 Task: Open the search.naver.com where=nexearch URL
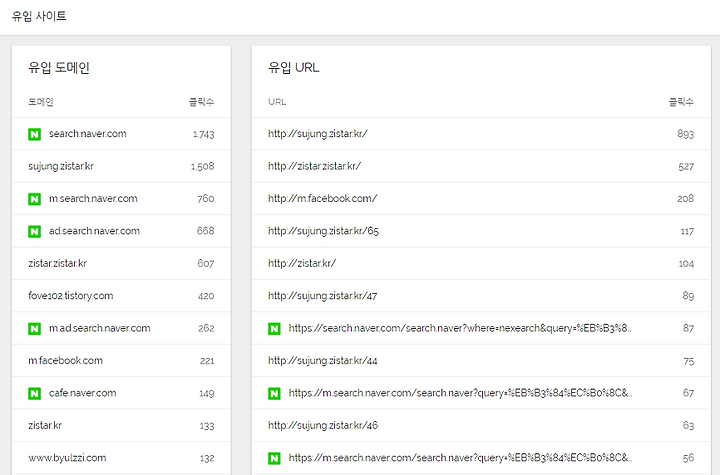coord(460,328)
